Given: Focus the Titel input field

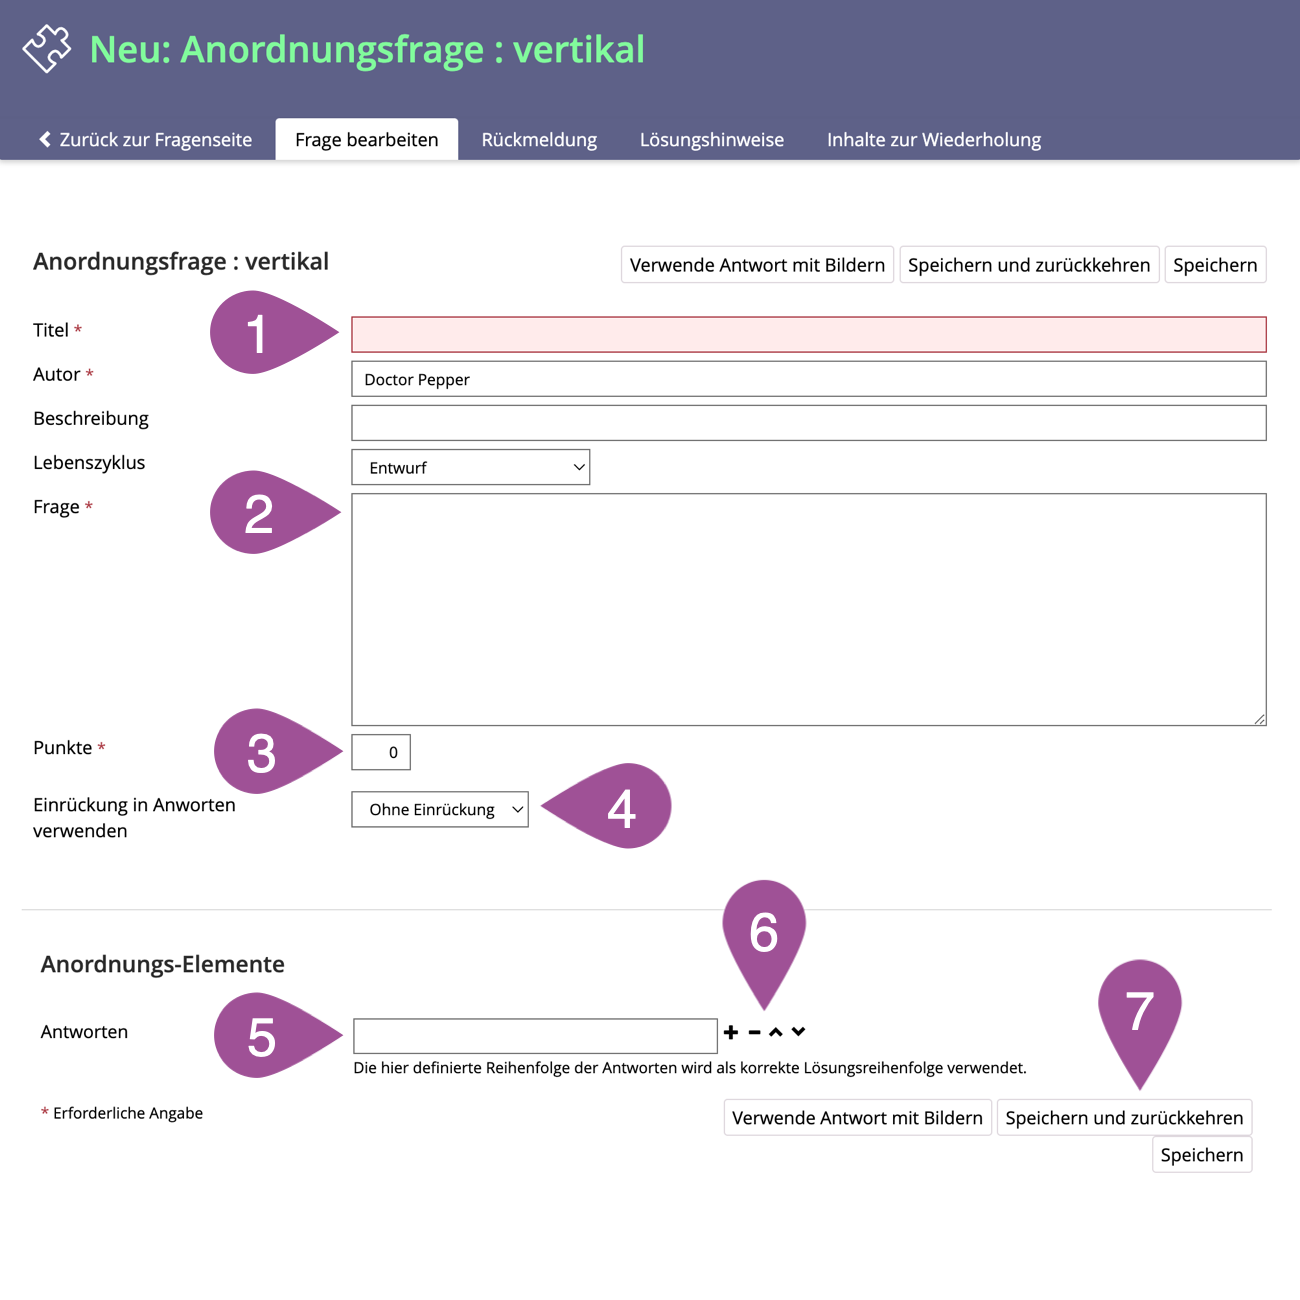Looking at the screenshot, I should (x=808, y=334).
